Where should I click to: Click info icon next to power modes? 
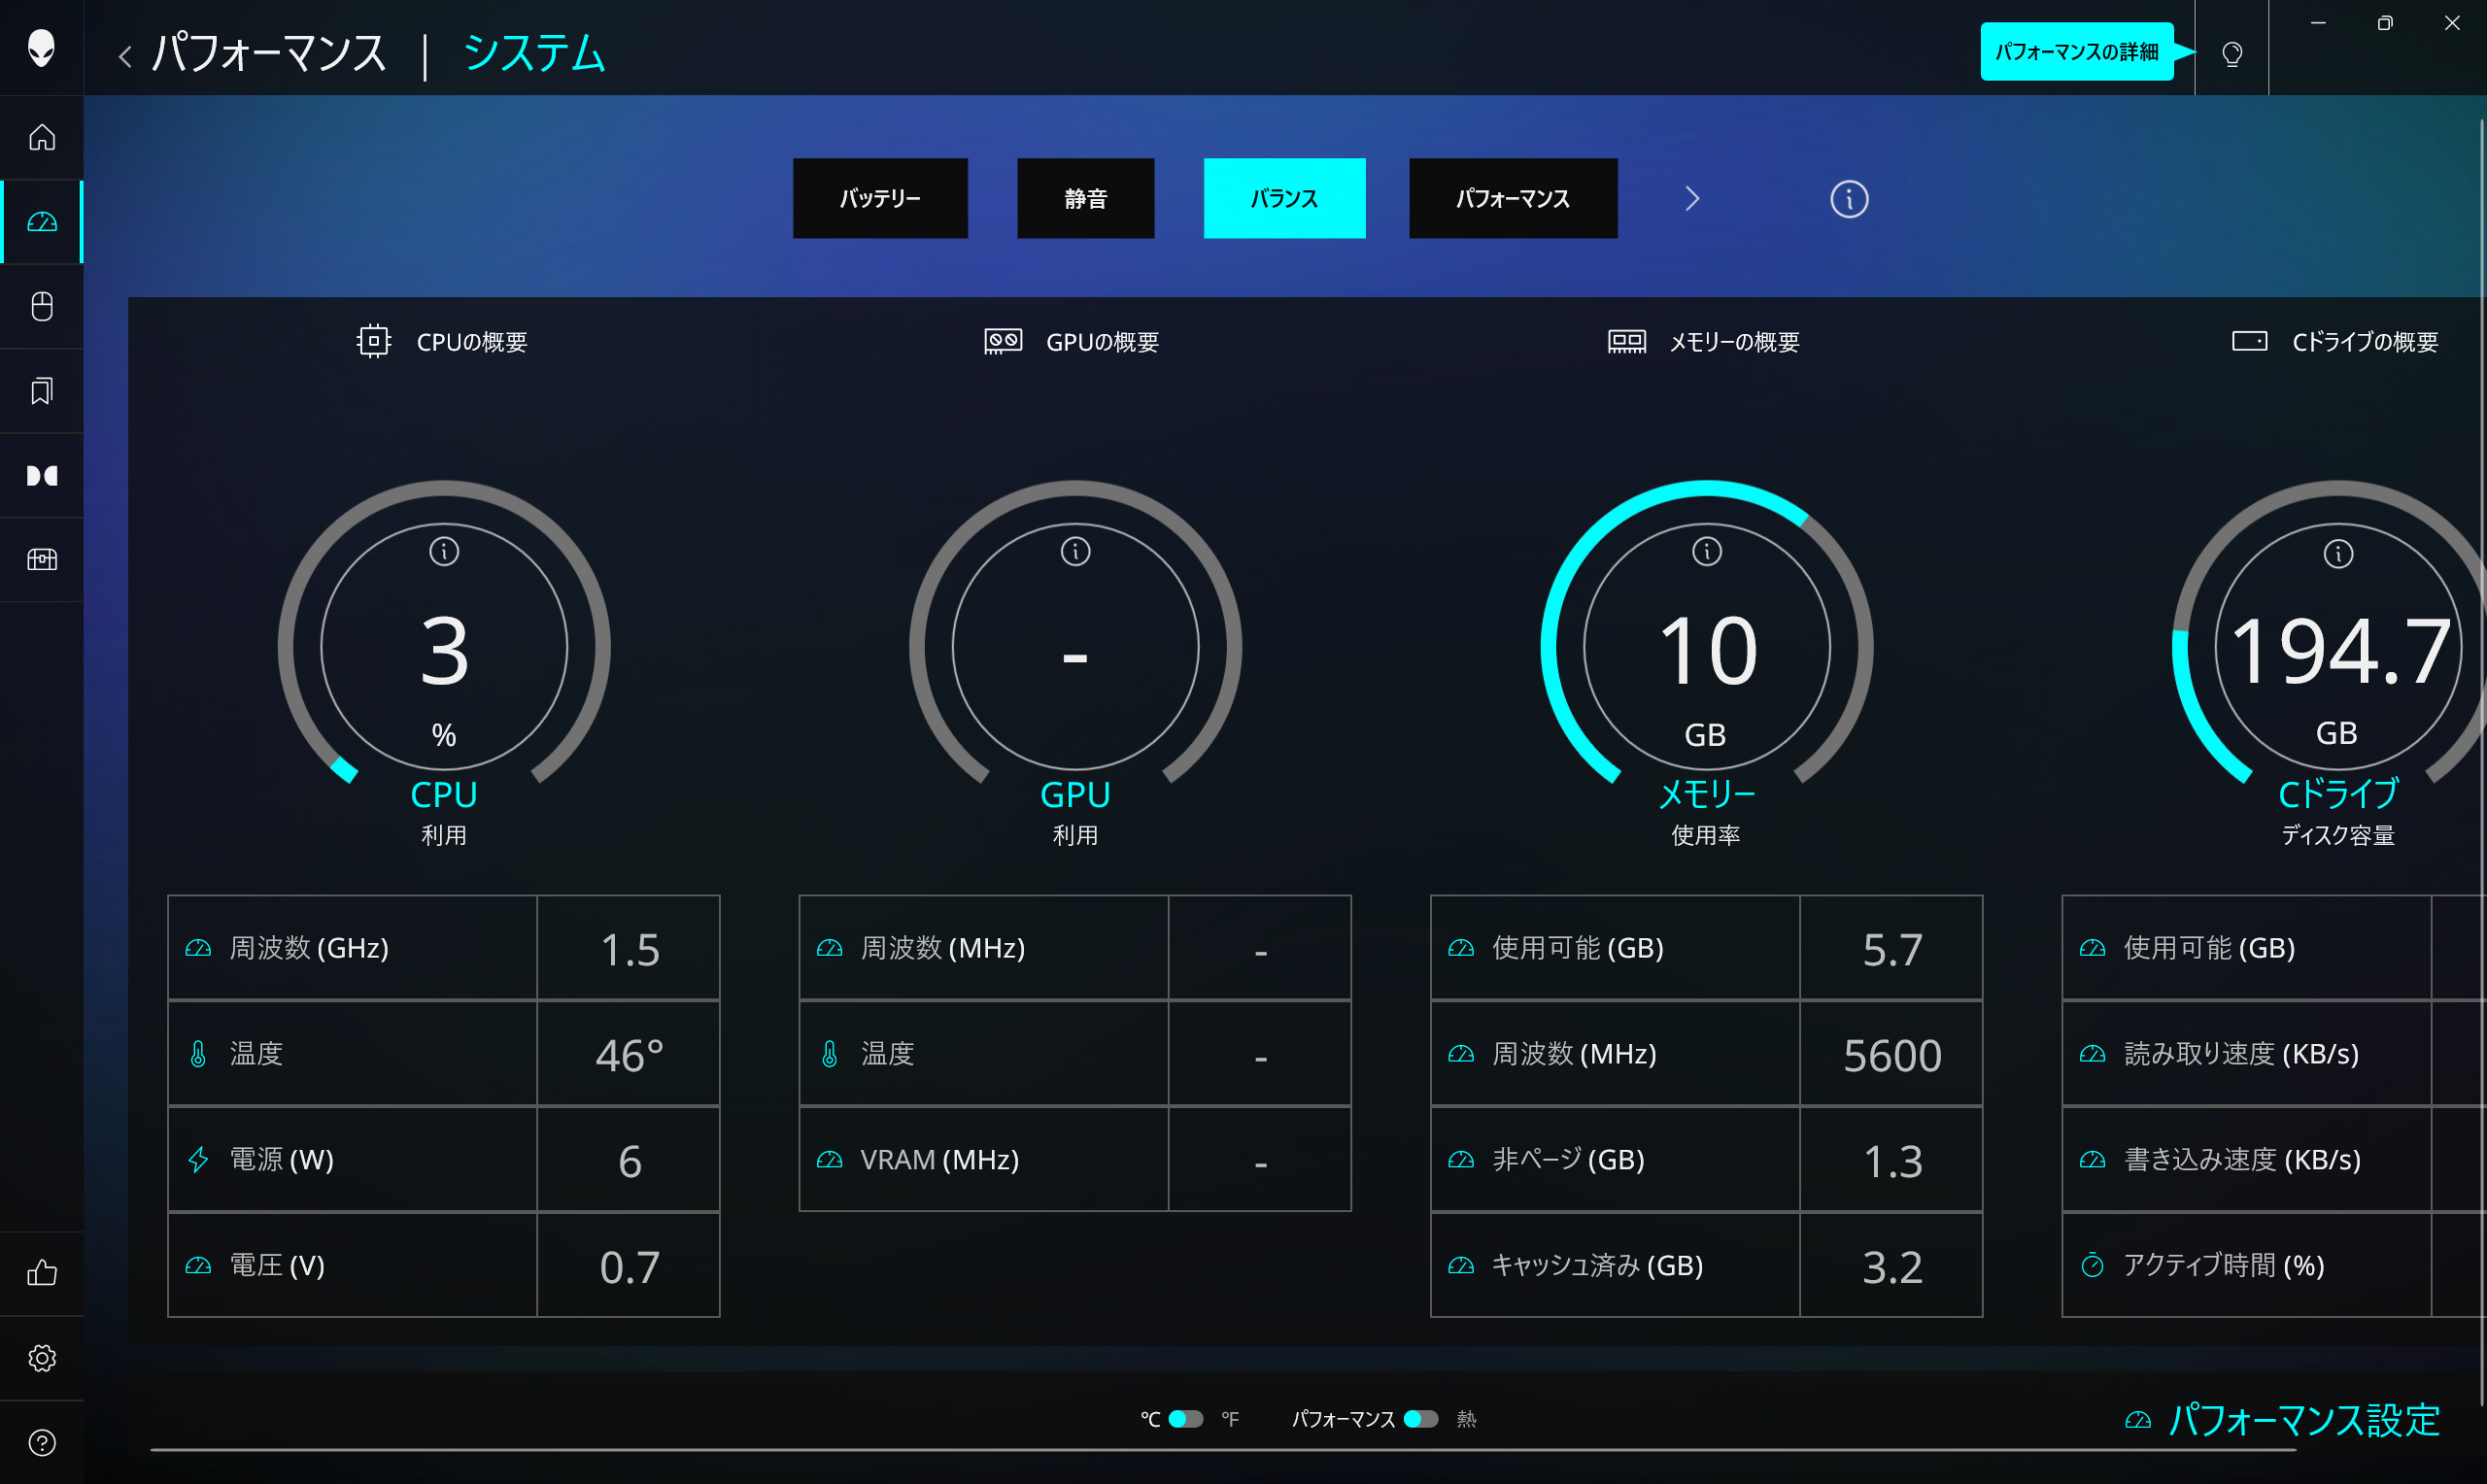click(1848, 199)
